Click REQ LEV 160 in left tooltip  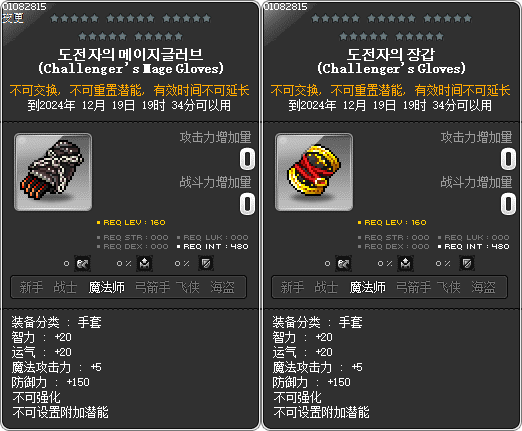131,222
